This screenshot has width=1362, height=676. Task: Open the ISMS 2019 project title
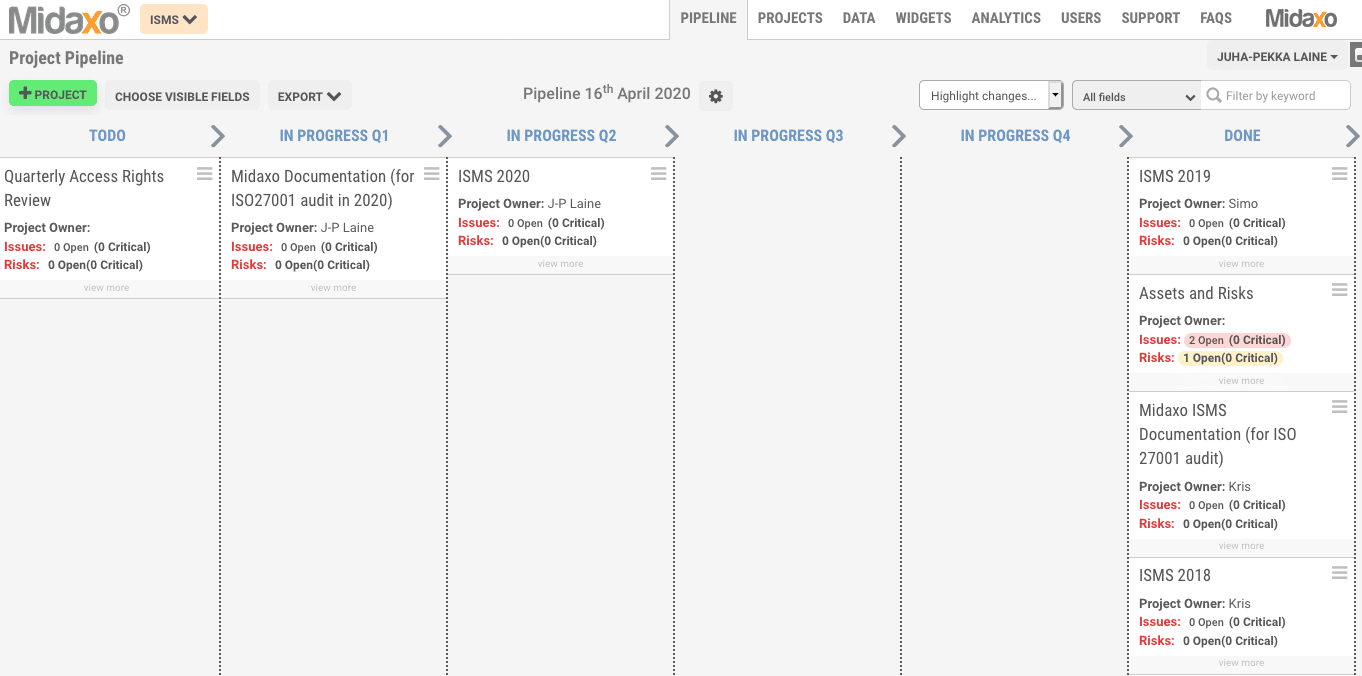coord(1175,176)
